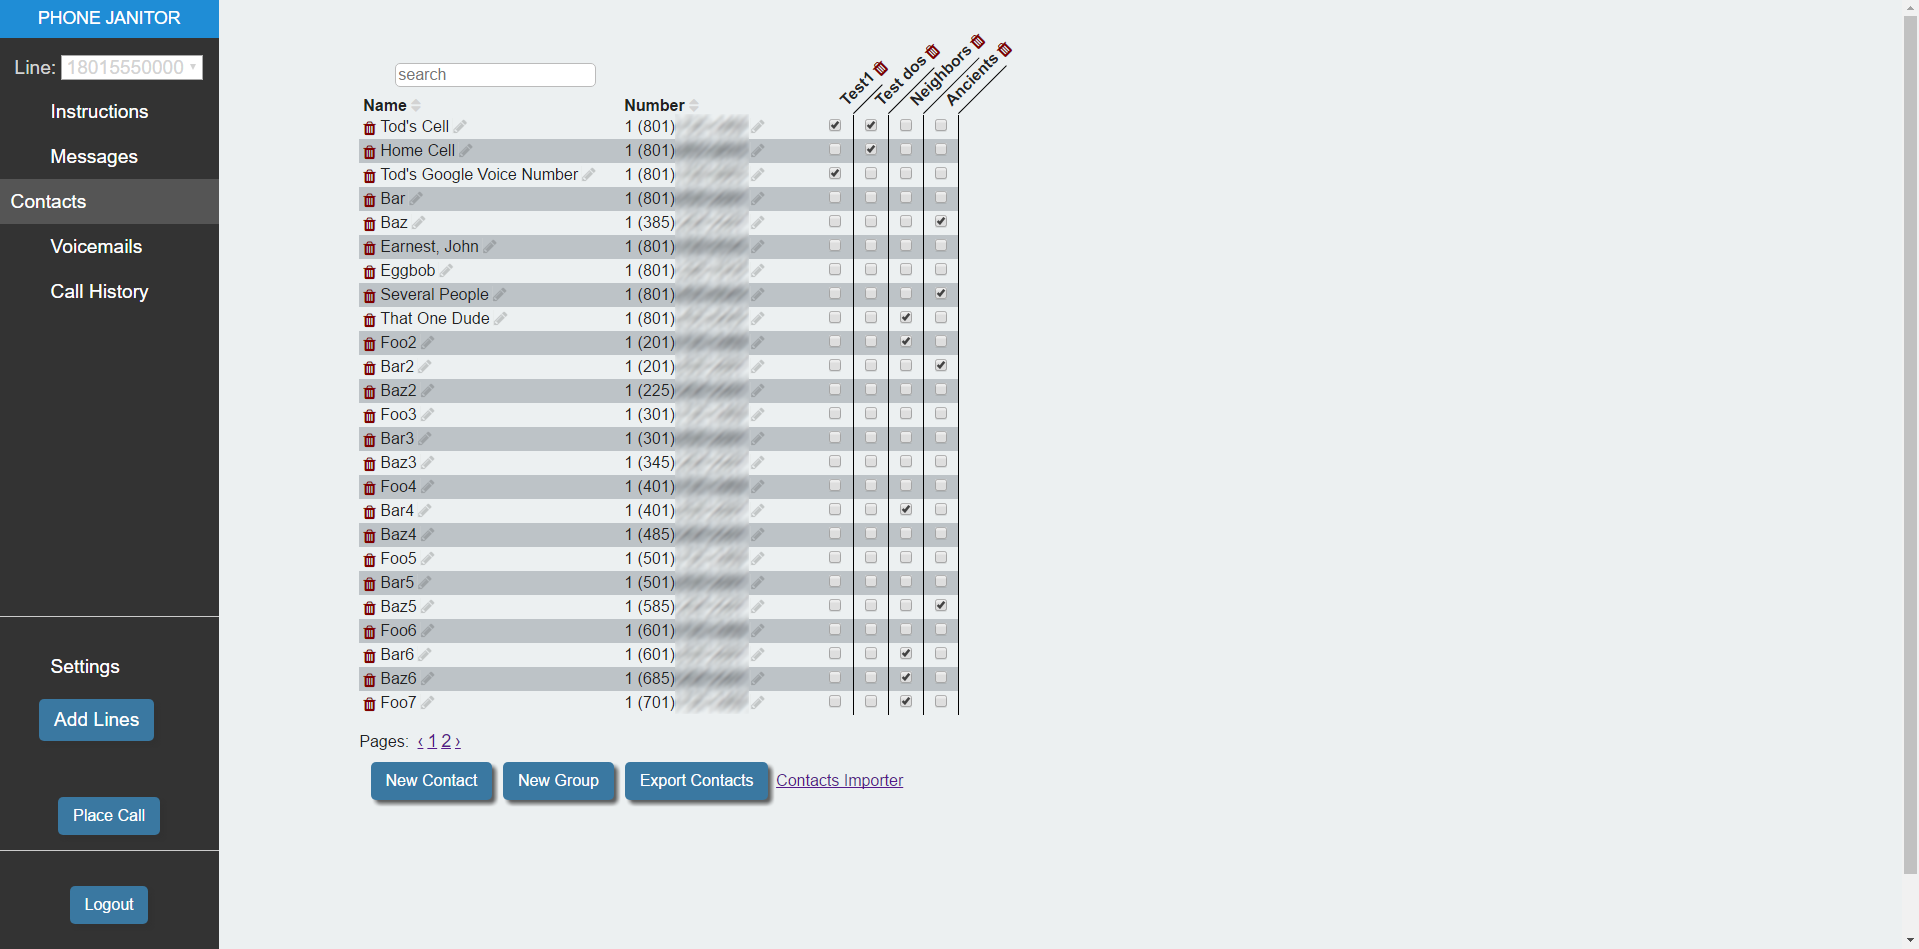Add Foo7 to the Ancients group
Image resolution: width=1919 pixels, height=949 pixels.
[x=941, y=702]
